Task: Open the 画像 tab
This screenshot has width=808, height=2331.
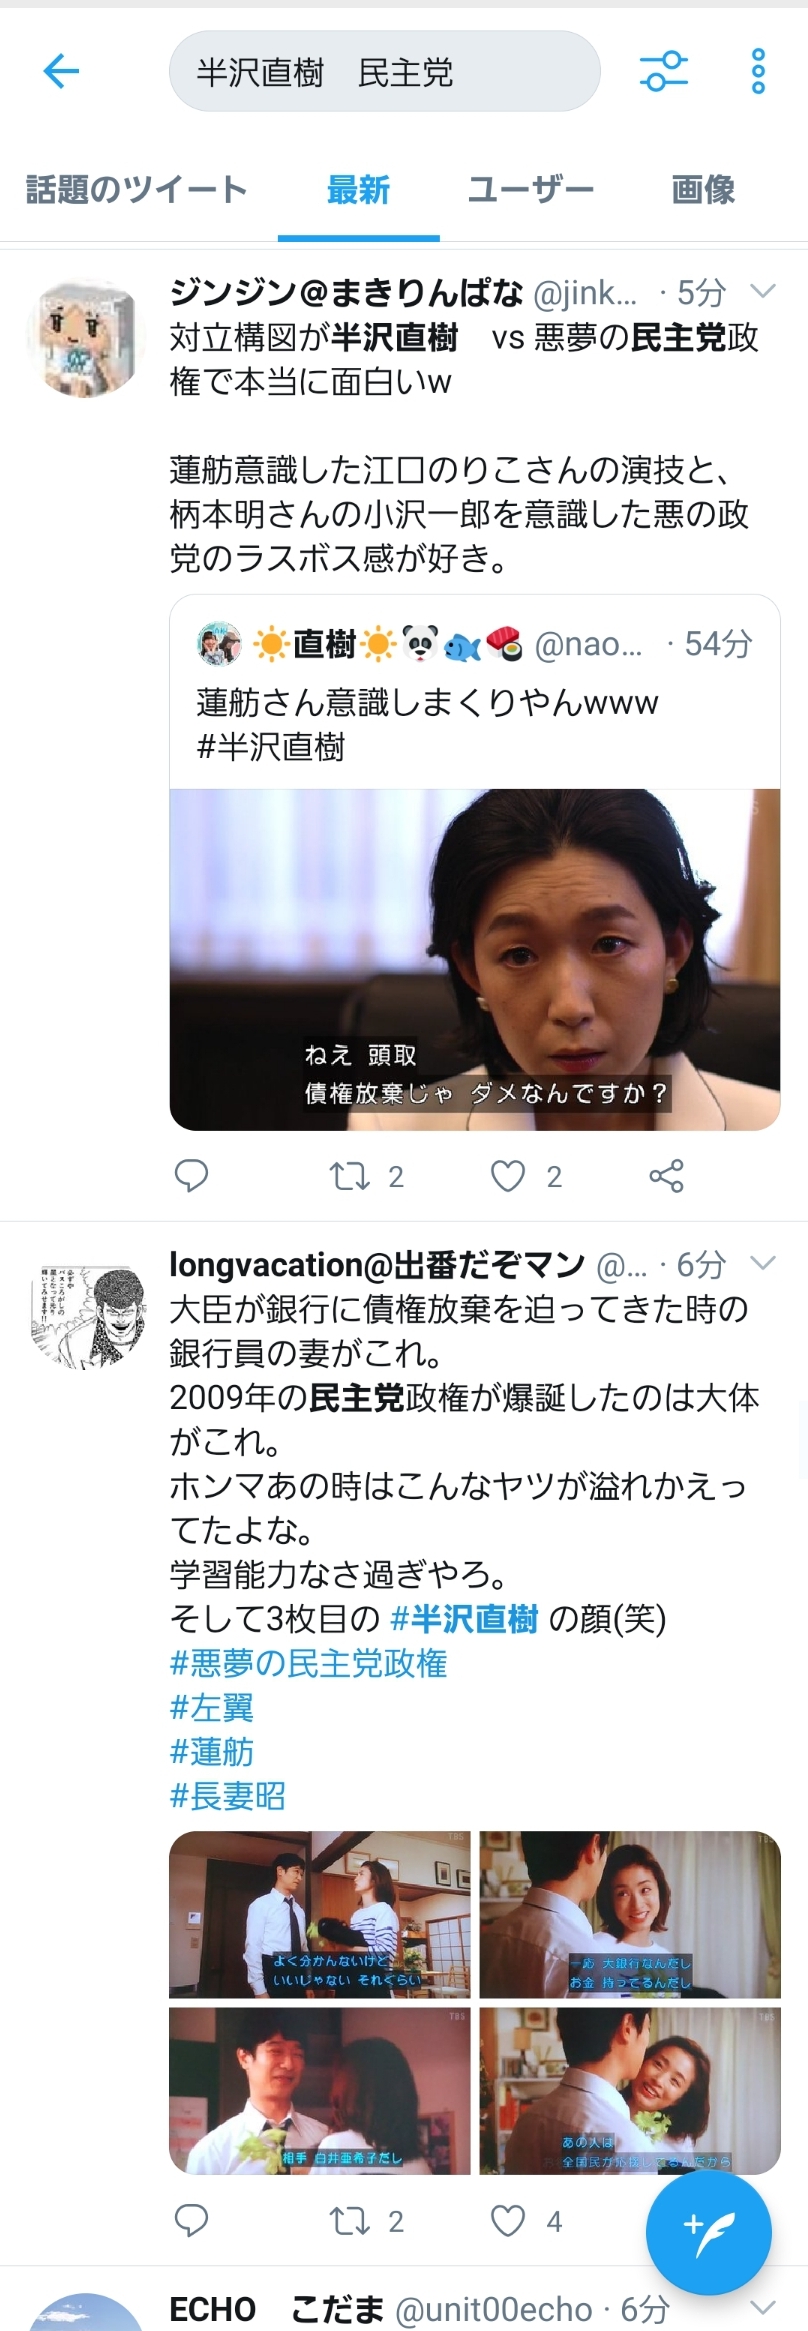Action: (703, 189)
